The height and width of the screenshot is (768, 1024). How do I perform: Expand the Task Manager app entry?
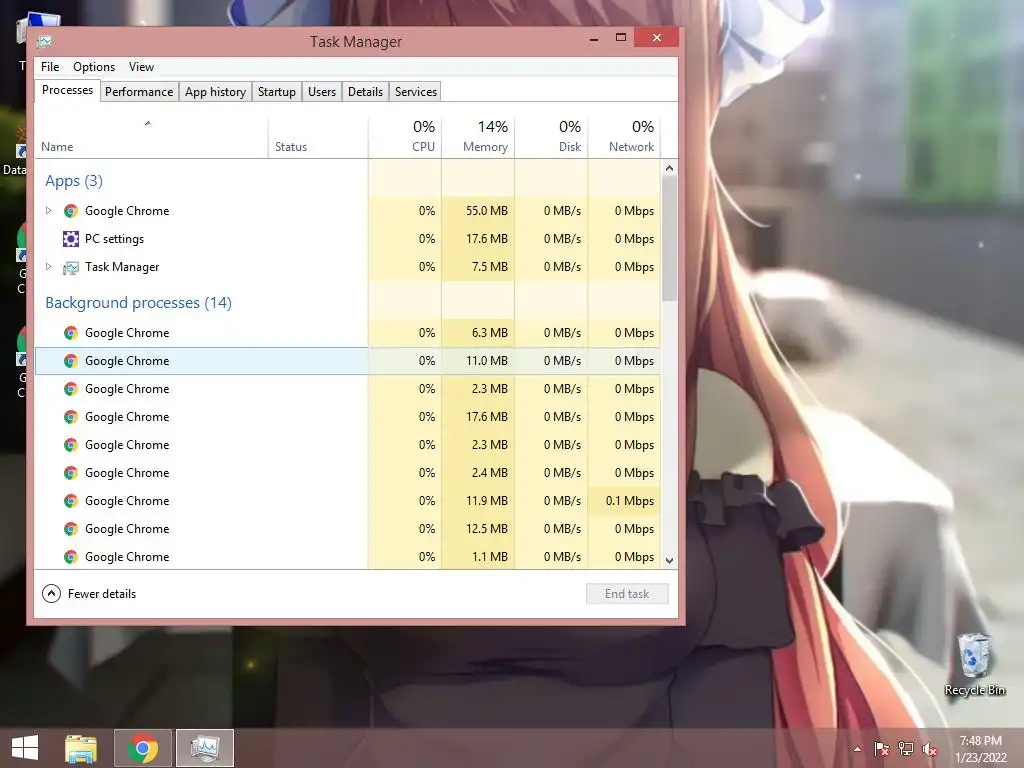tap(48, 266)
